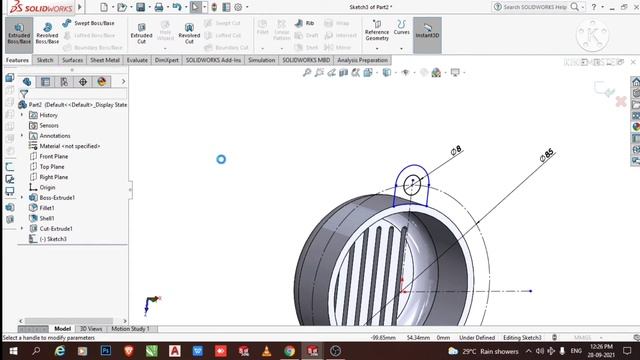640x360 pixels.
Task: Open the dropdown arrow under Curves
Action: [402, 49]
